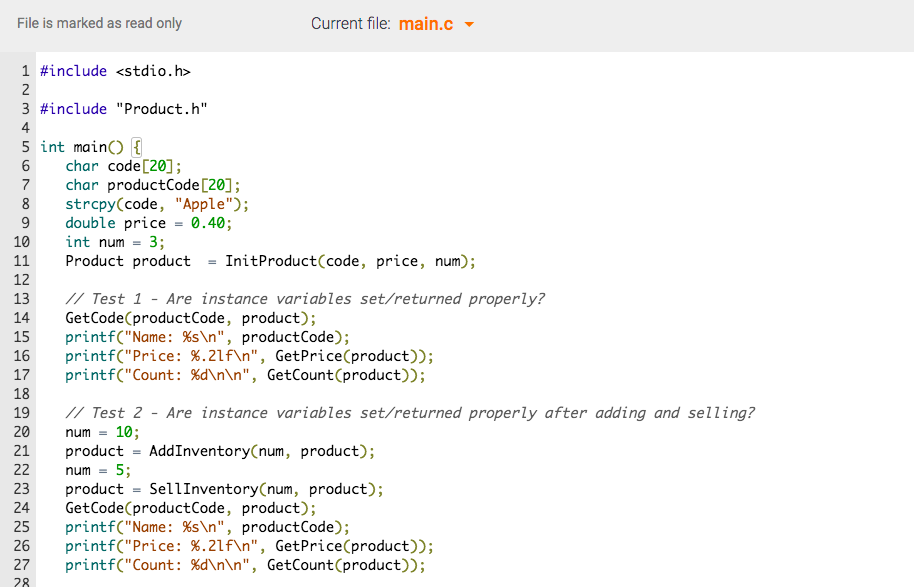Click the 'File is marked as read only' notice
The height and width of the screenshot is (587, 914).
[99, 23]
